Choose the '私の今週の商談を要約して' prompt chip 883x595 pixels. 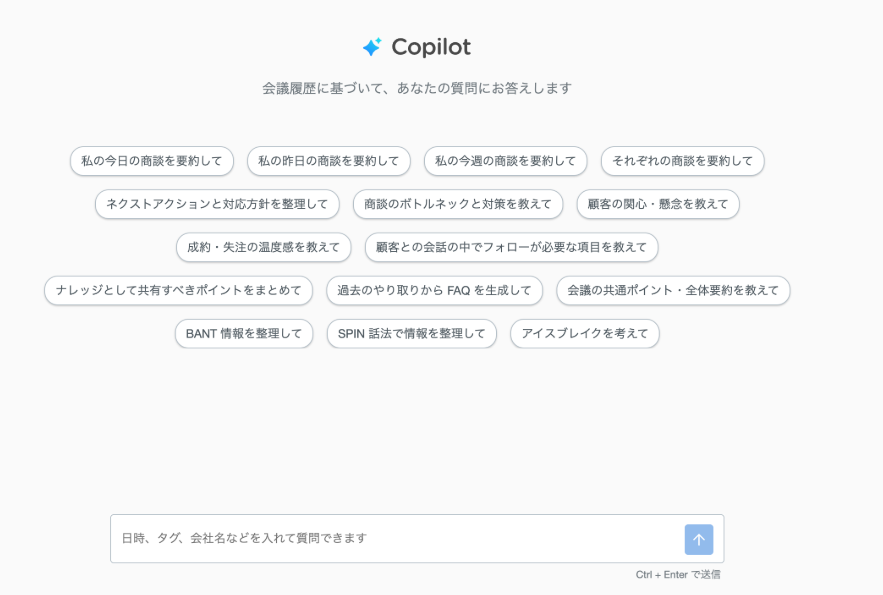[x=505, y=161]
